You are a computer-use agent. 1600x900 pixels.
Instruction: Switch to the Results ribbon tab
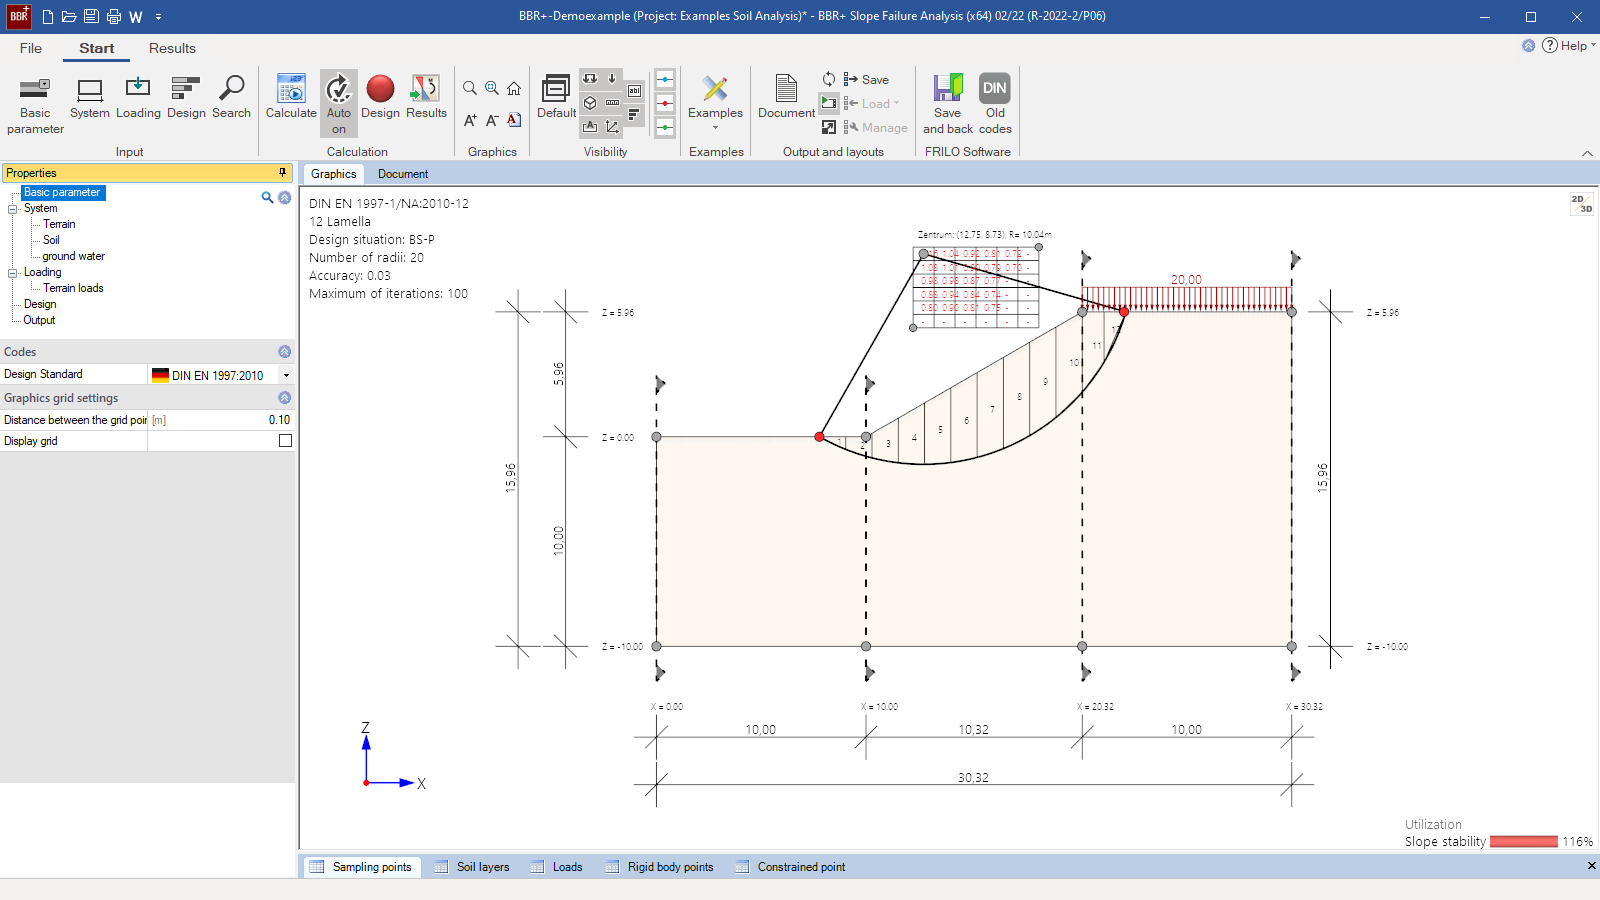[172, 48]
